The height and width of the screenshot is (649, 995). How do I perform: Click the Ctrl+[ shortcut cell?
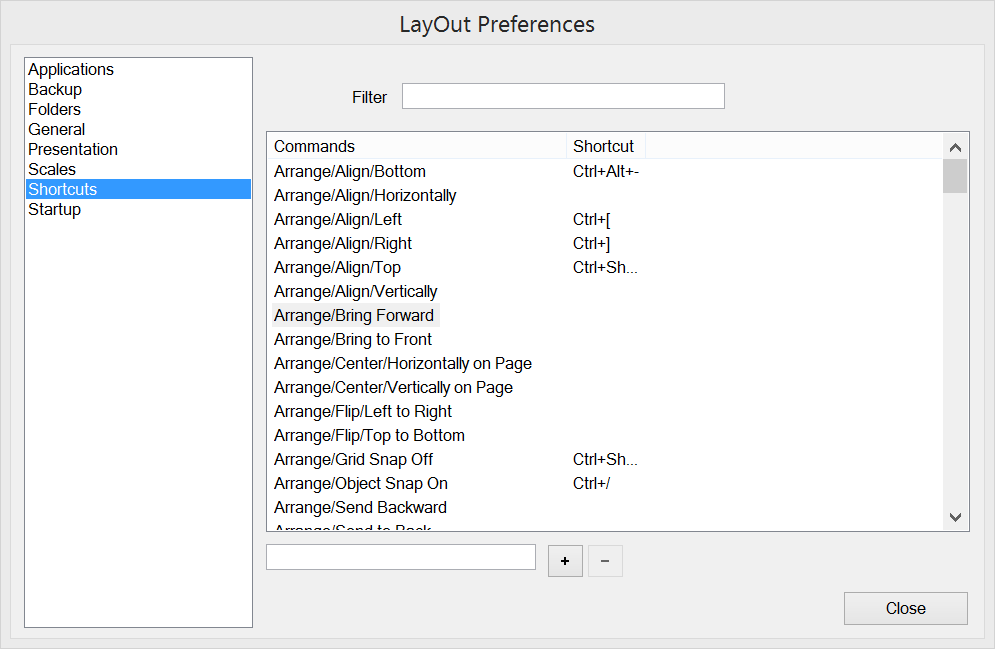point(591,220)
